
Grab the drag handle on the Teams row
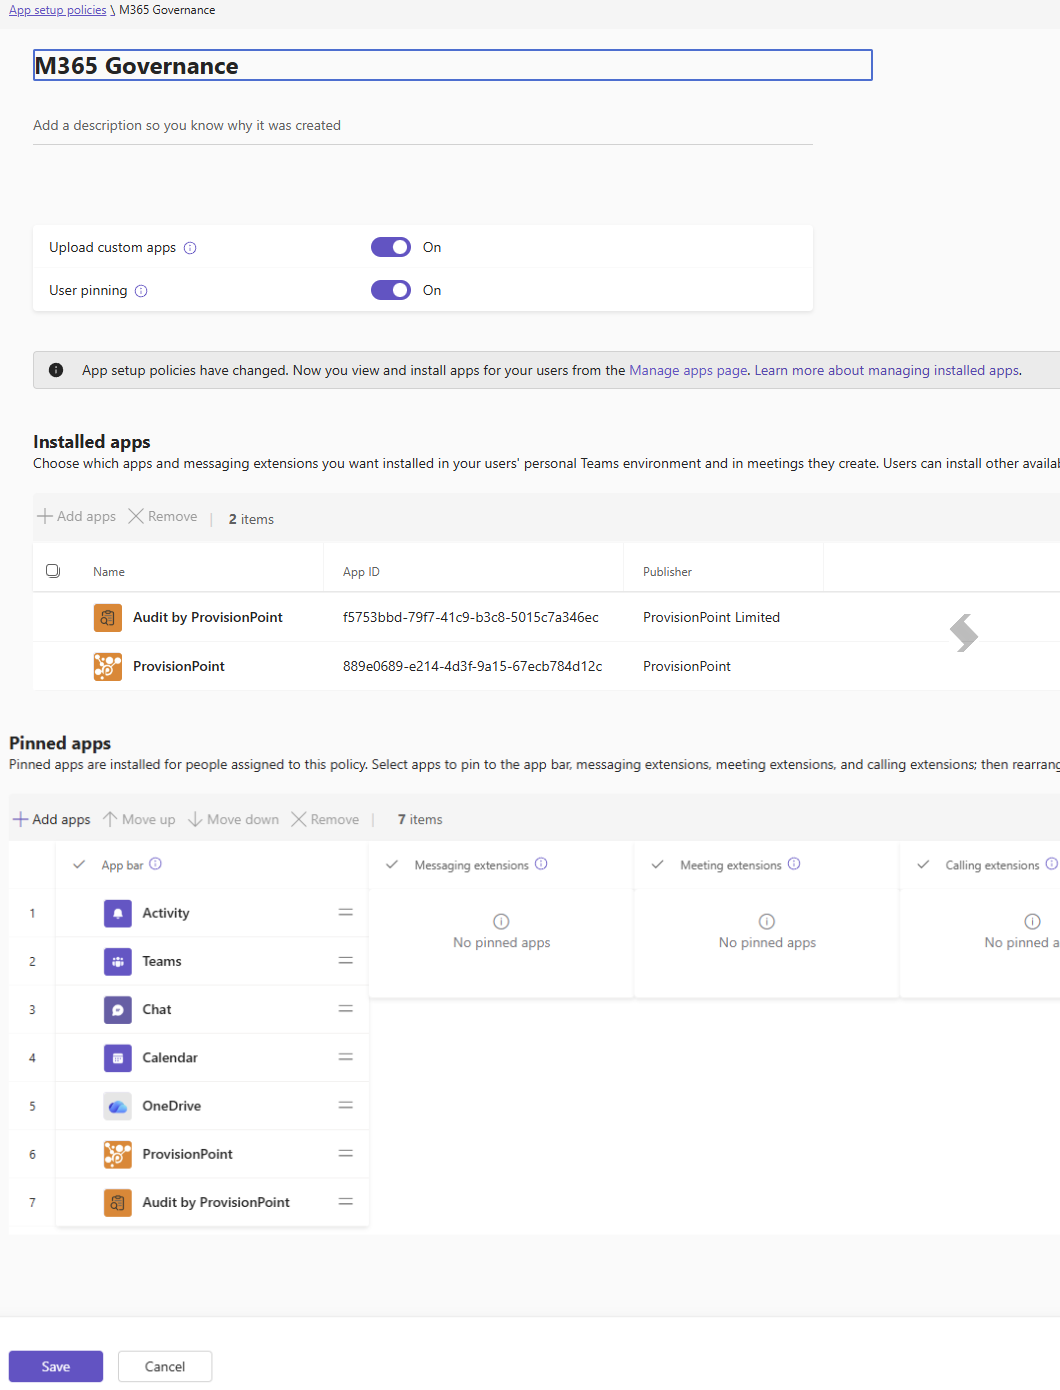[x=346, y=960]
